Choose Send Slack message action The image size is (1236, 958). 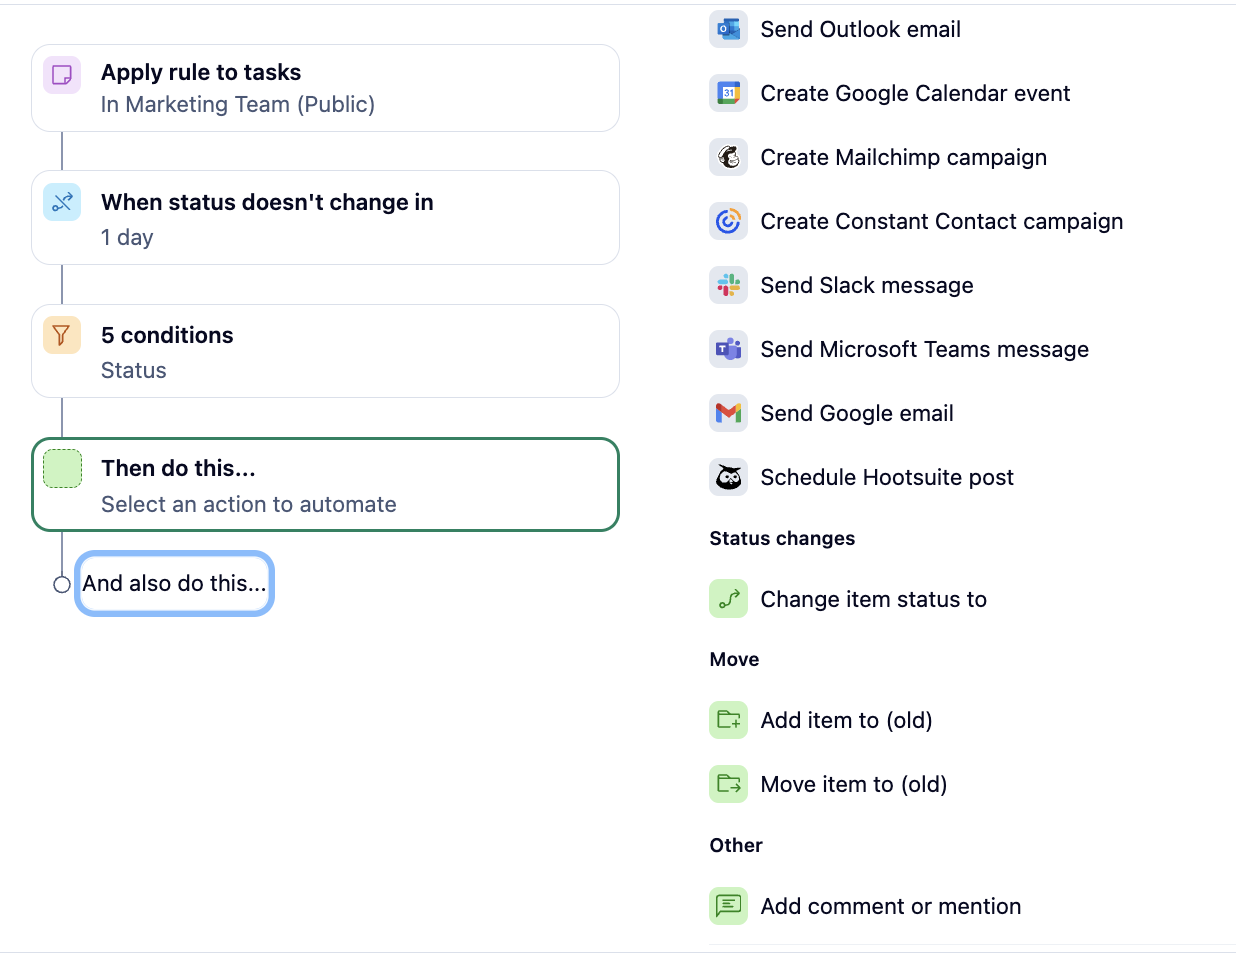[866, 286]
